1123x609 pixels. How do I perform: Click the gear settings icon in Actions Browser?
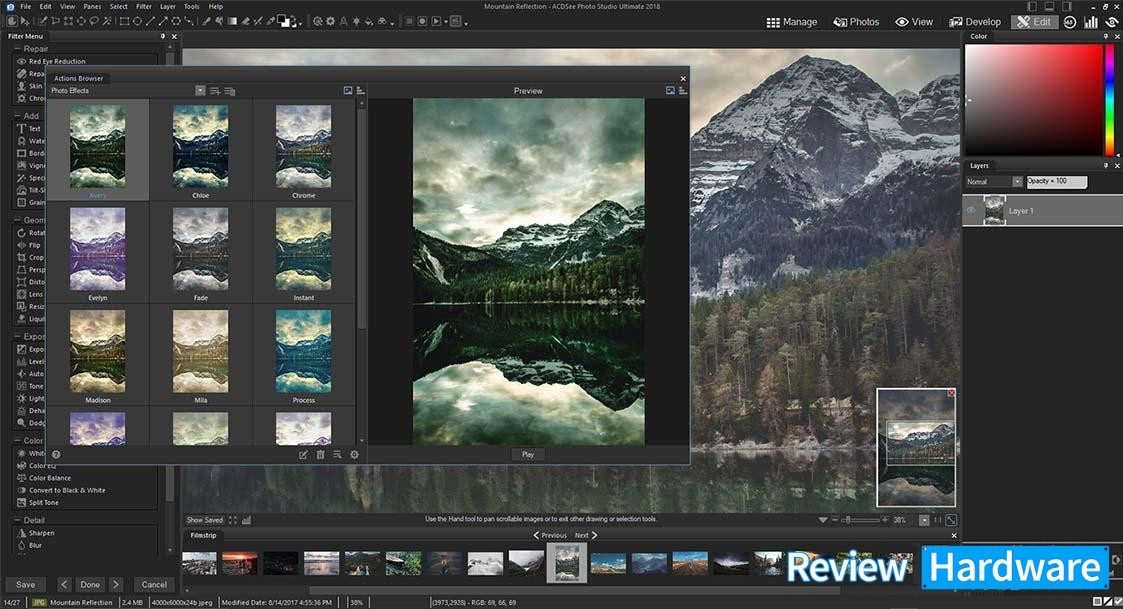pyautogui.click(x=354, y=454)
